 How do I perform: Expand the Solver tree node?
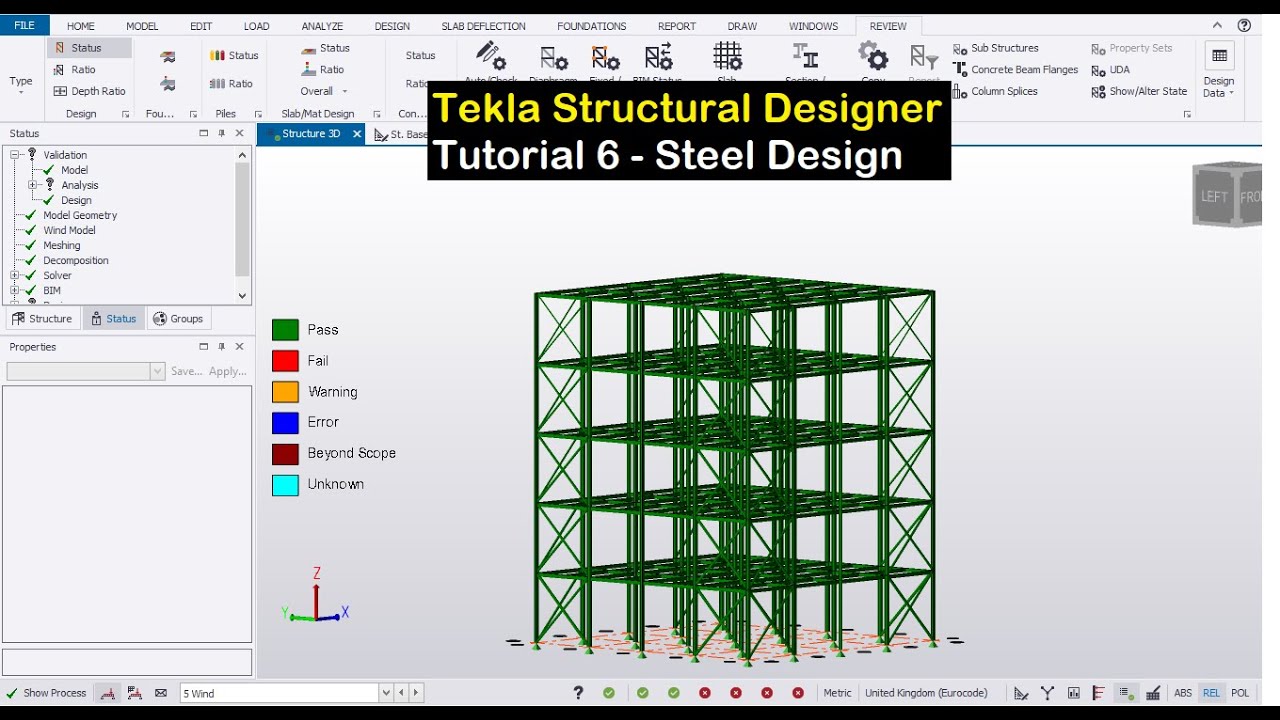(x=15, y=275)
